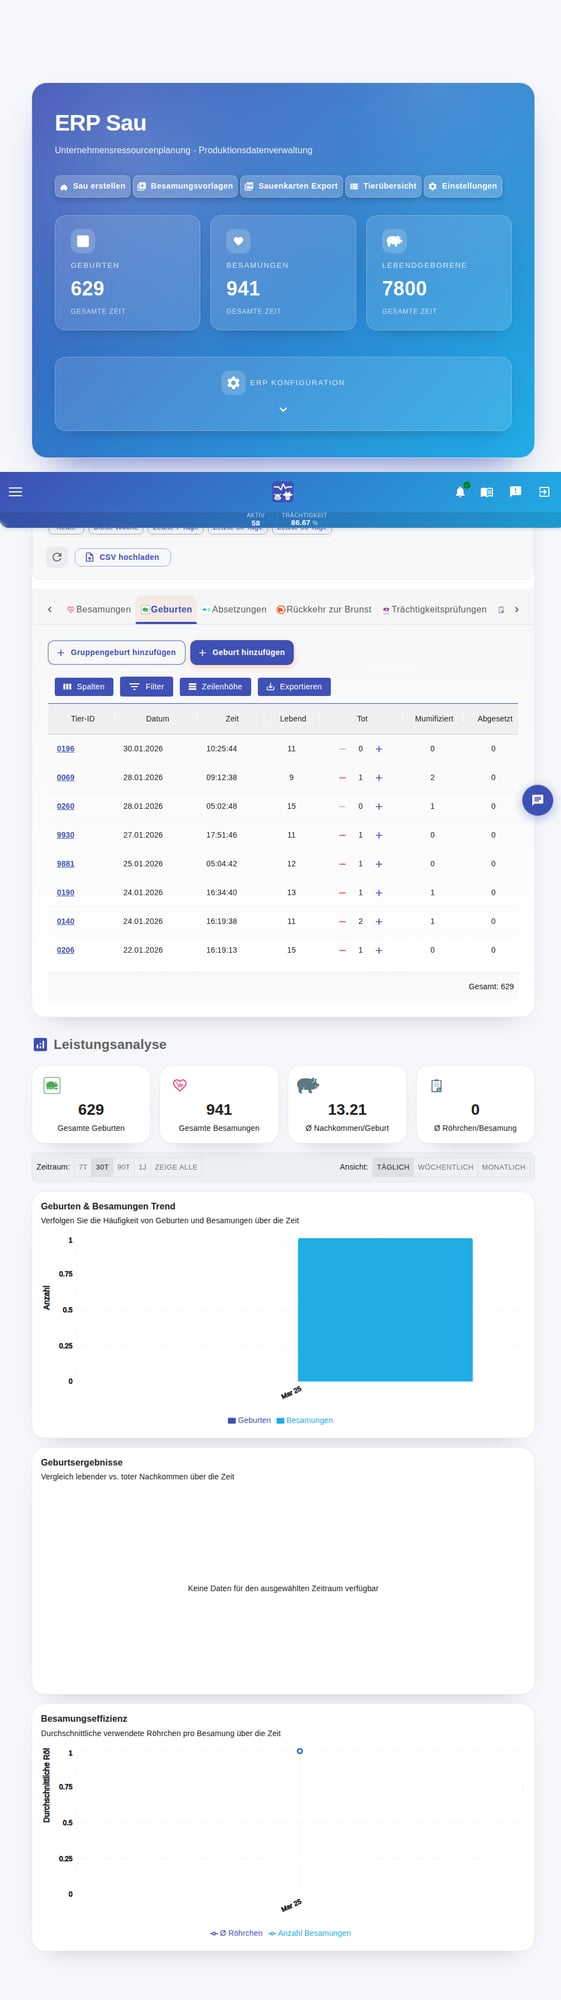Open the Trächtigkeitsprüfungen tab

click(434, 609)
